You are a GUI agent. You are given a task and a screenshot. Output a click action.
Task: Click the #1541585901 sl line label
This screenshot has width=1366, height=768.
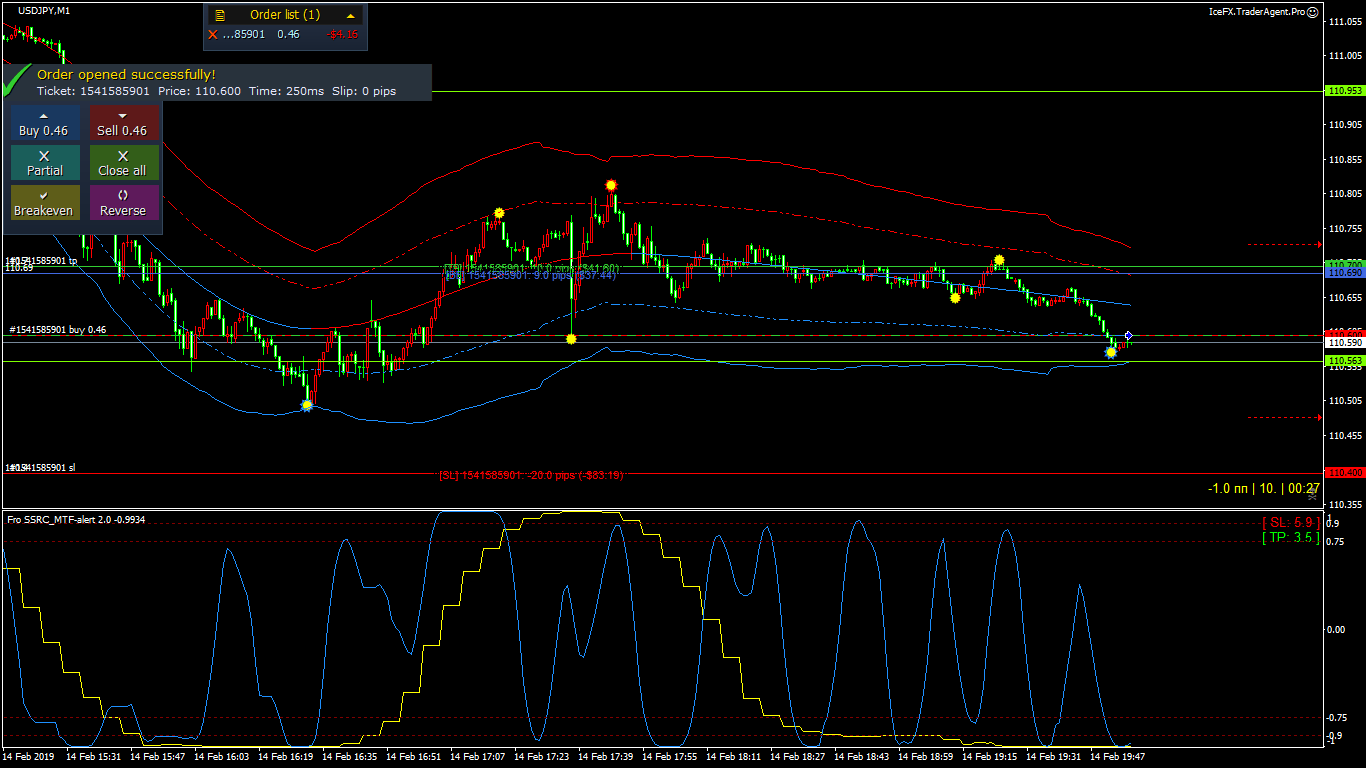40,467
